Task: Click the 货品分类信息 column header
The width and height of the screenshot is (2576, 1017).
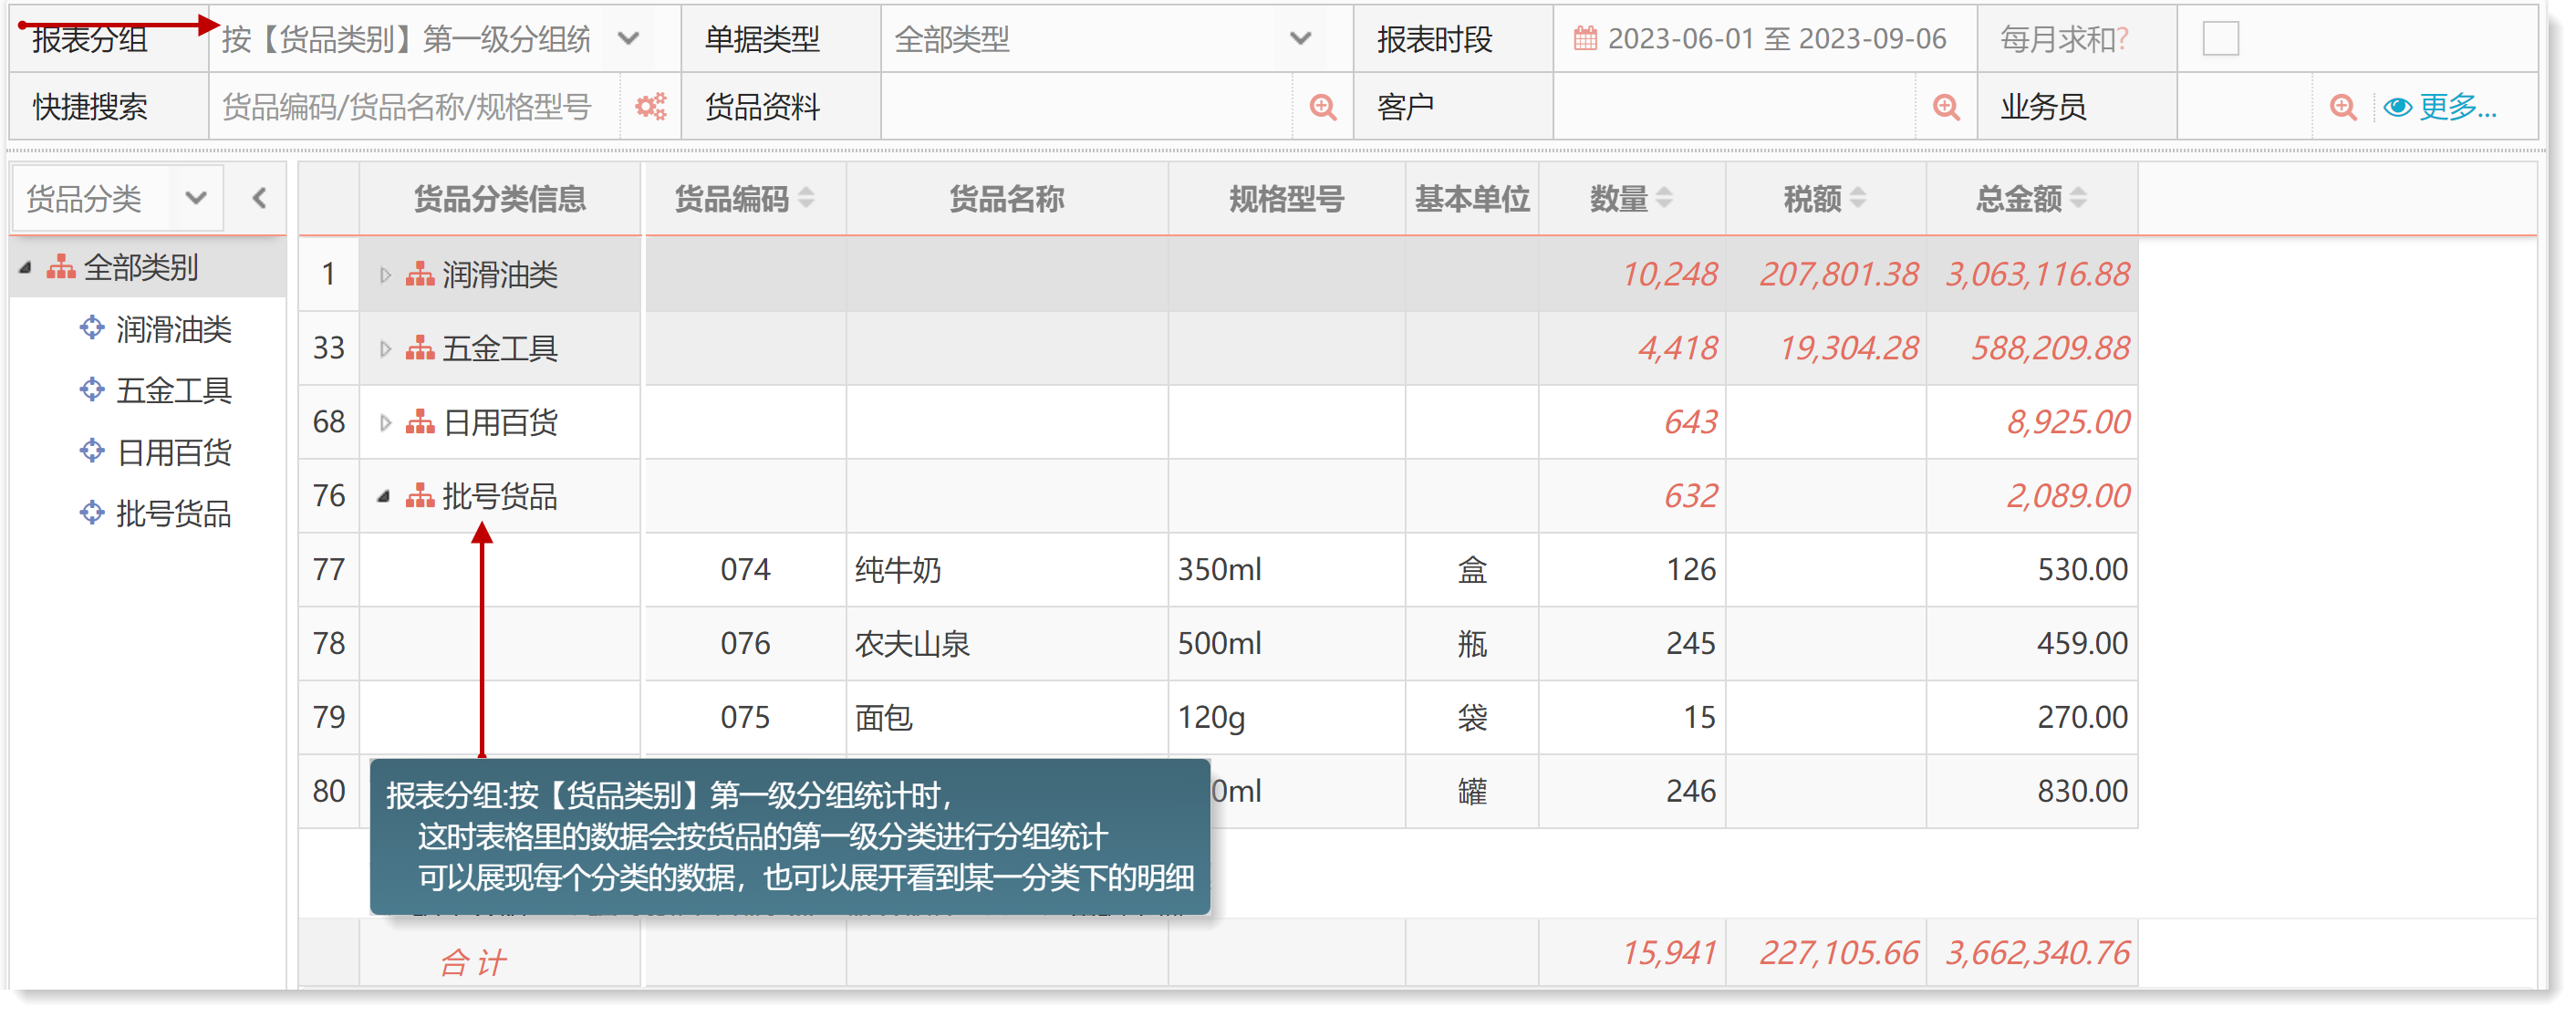Action: (500, 198)
